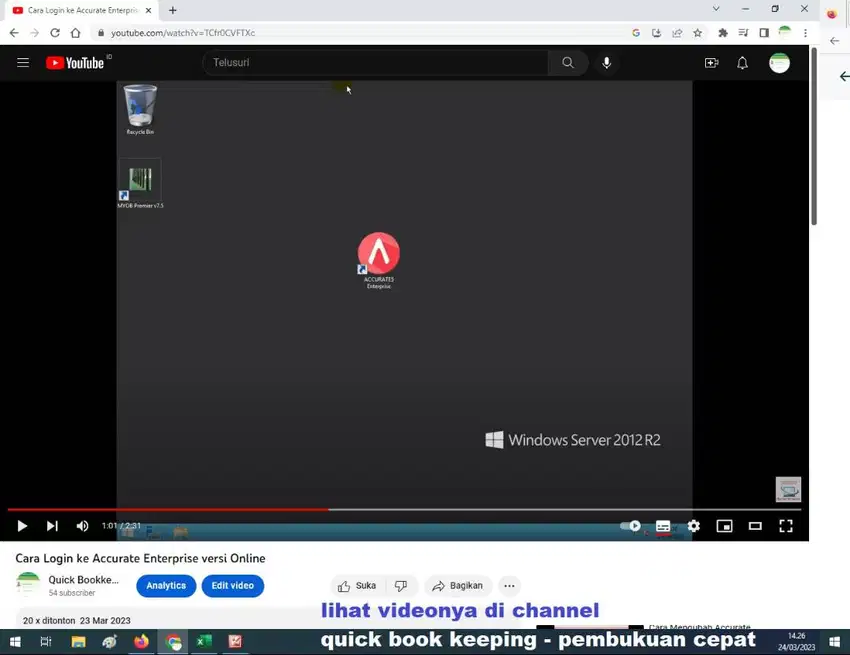Open tab search chevron dropdown
The width and height of the screenshot is (850, 655).
716,9
